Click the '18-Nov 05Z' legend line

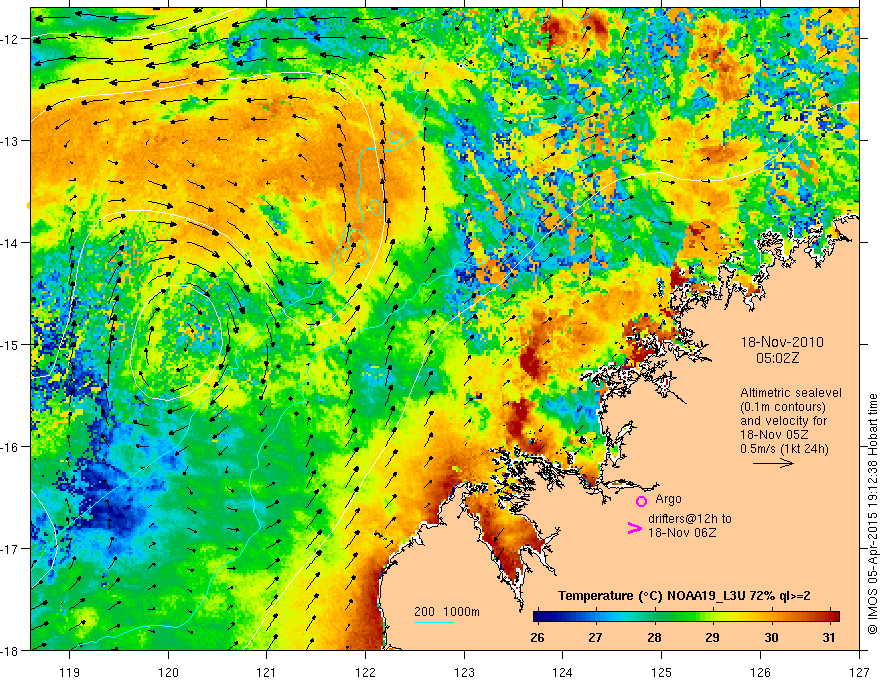[774, 434]
